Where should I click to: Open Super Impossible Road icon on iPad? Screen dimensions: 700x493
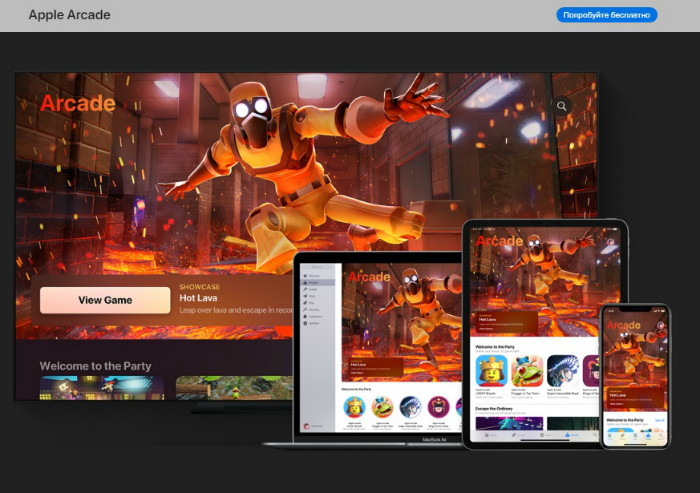click(x=563, y=371)
